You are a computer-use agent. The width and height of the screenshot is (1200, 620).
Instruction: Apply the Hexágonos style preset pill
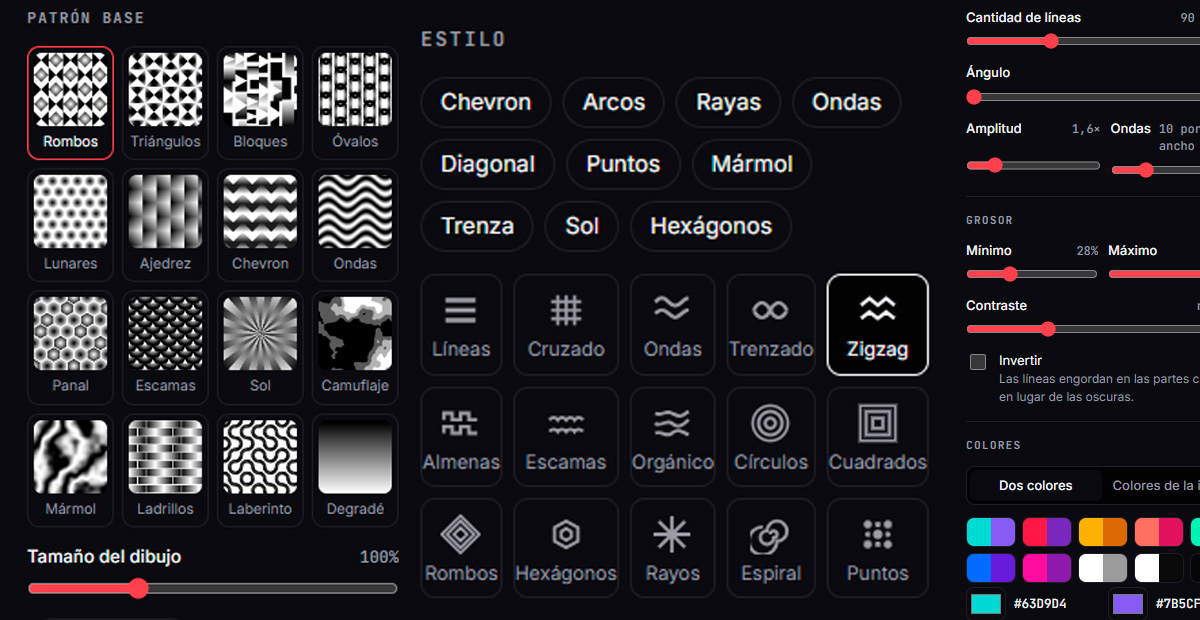(x=711, y=226)
